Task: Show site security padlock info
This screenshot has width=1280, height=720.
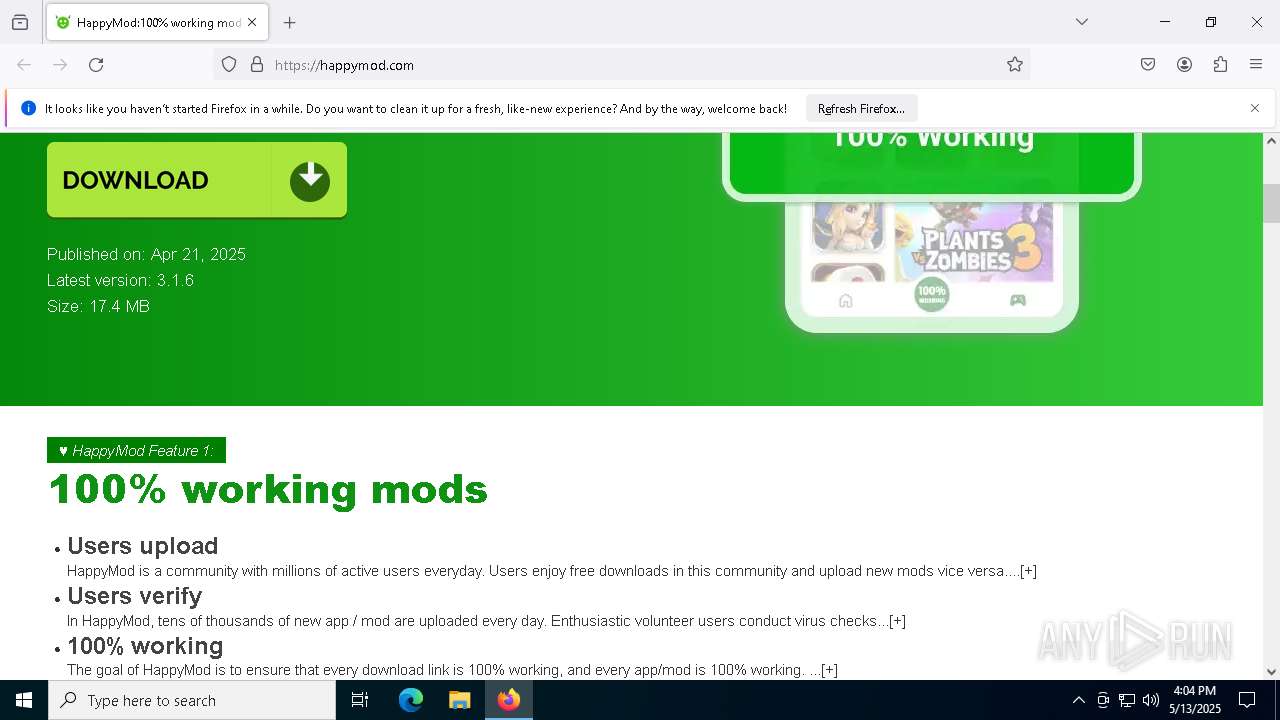Action: tap(257, 65)
